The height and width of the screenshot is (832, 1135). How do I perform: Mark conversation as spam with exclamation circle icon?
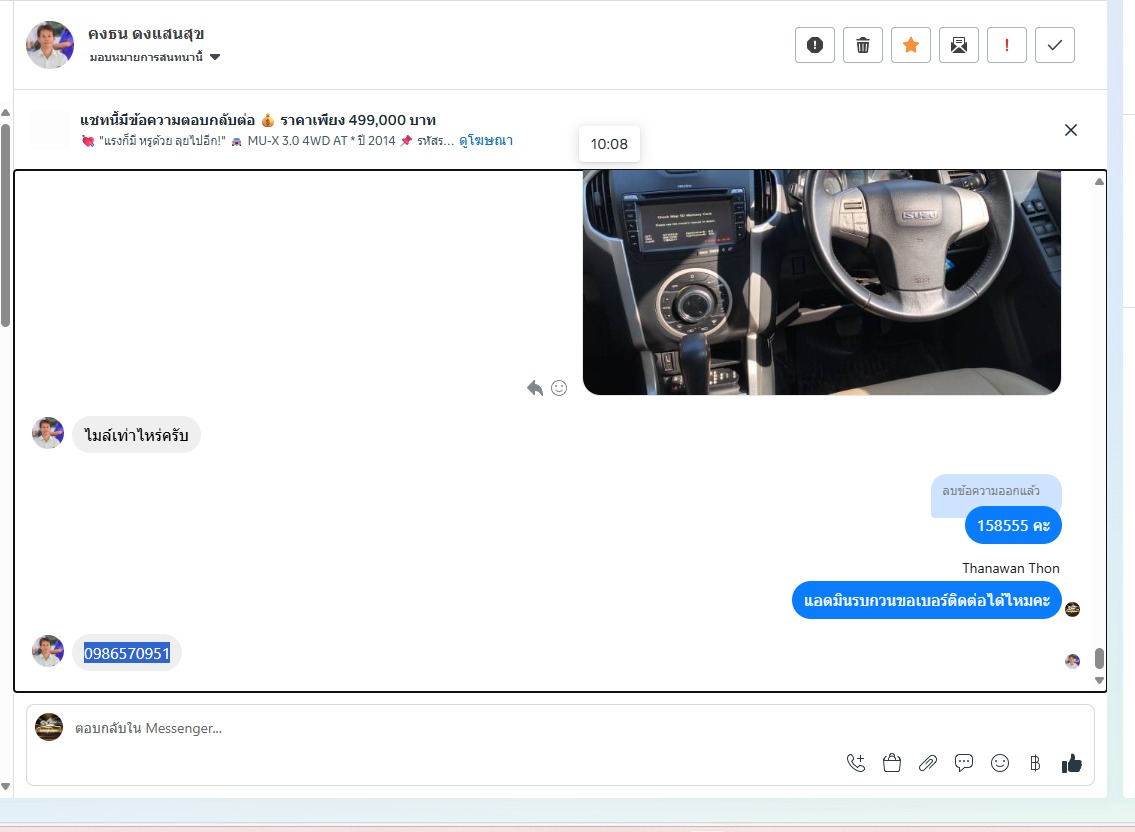814,46
